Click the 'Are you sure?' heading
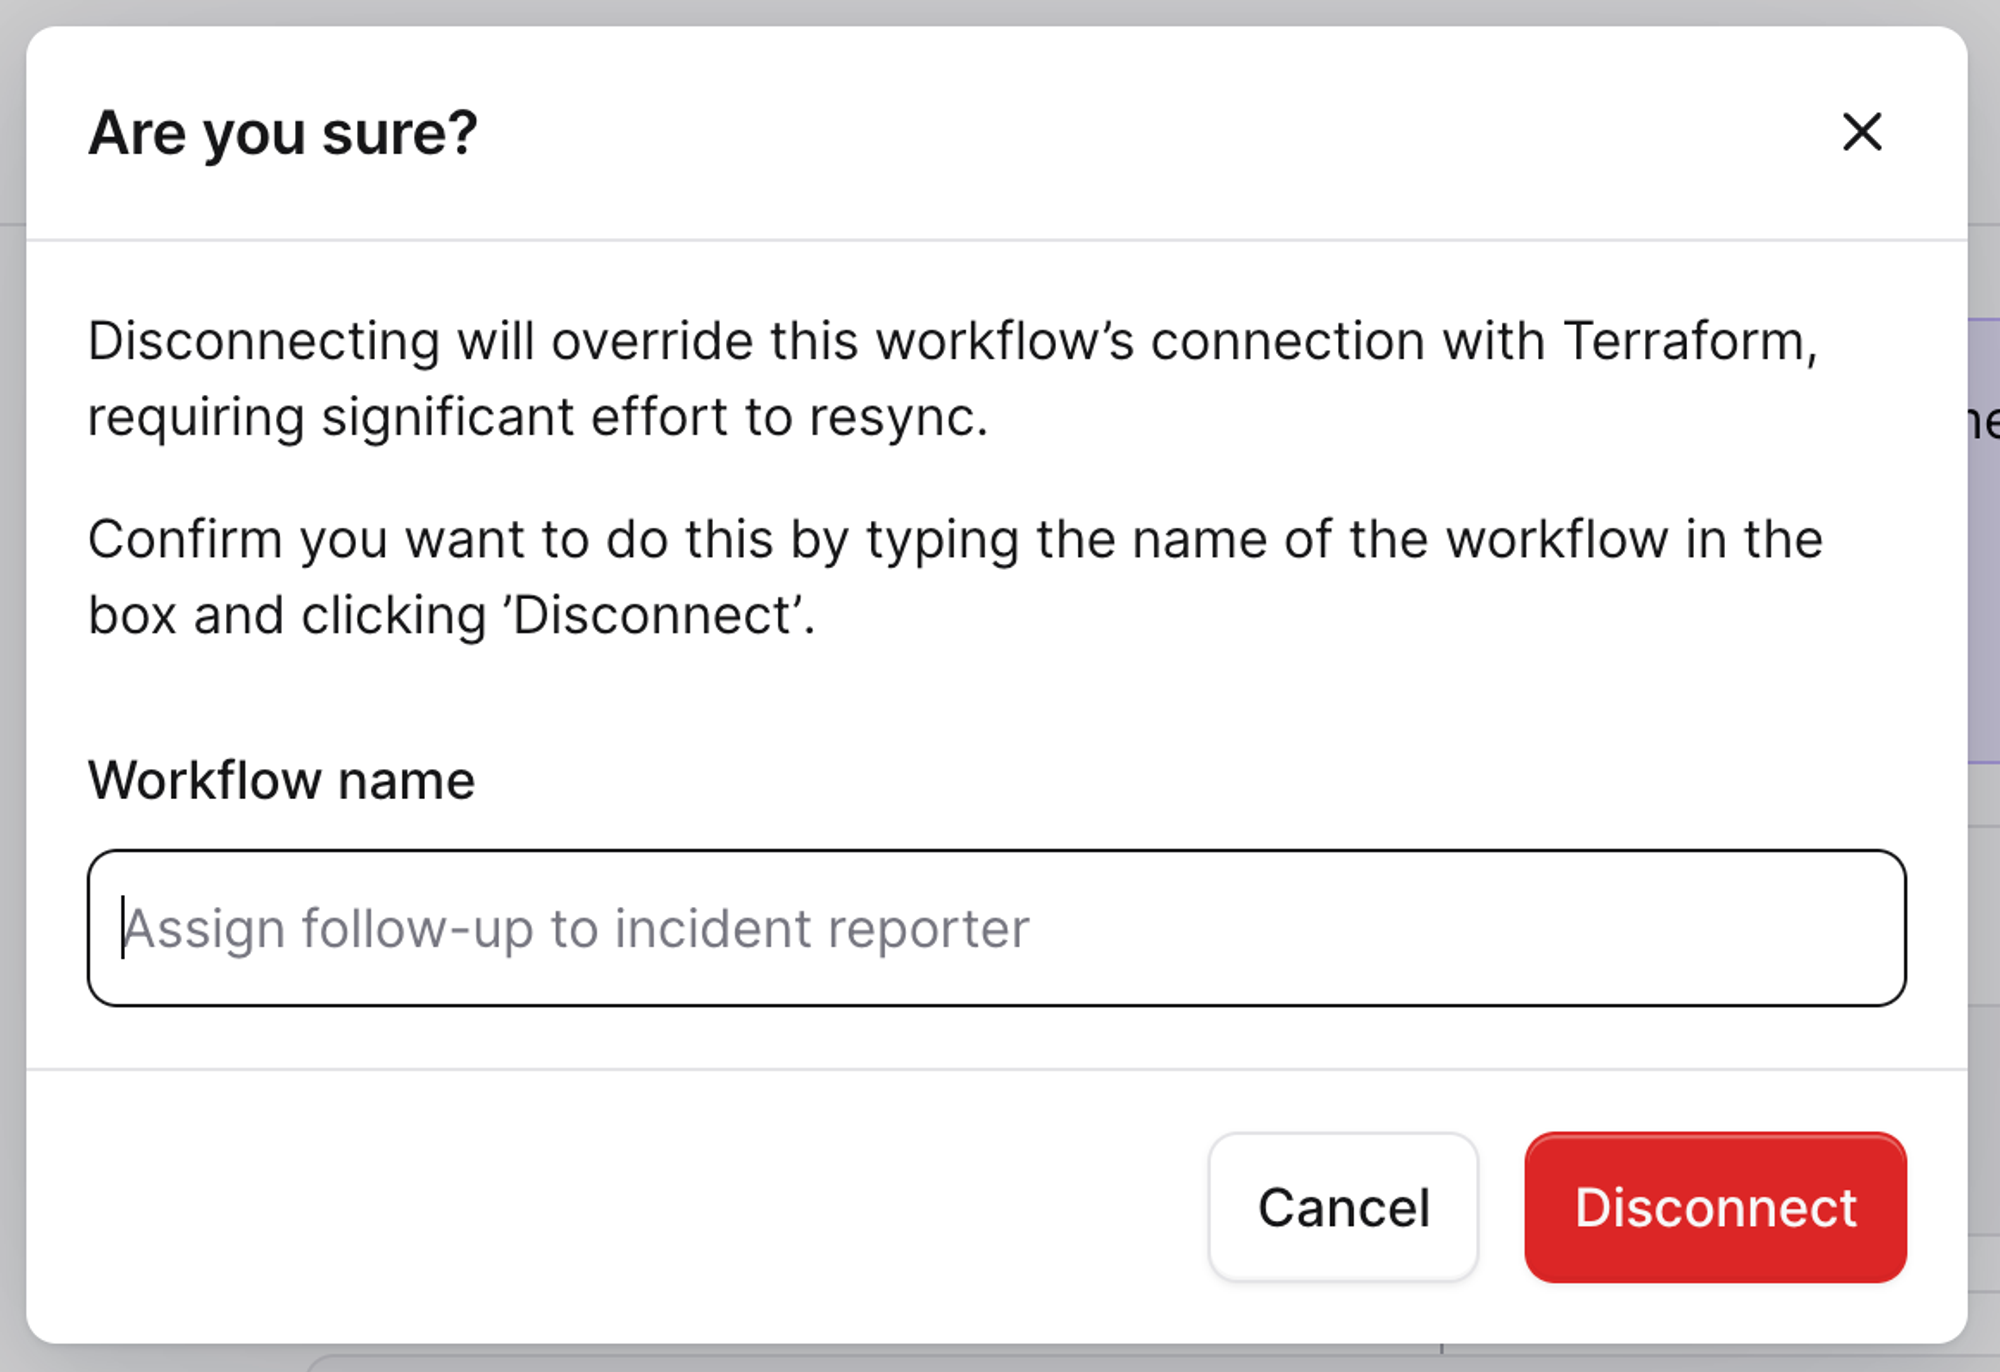 pos(283,133)
